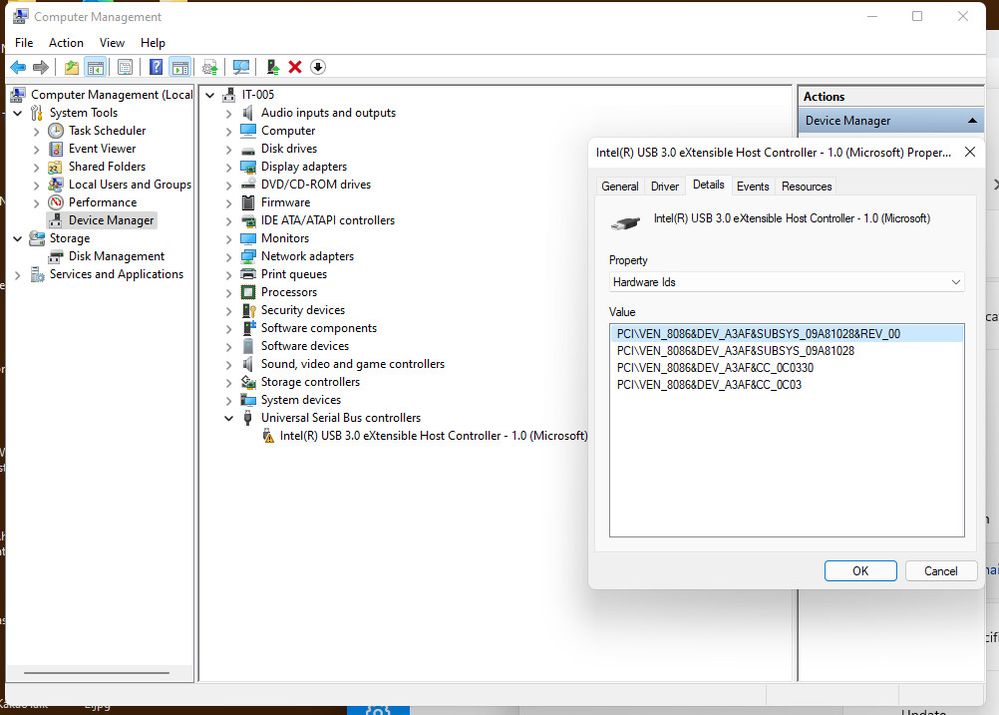Click the Update device driver toolbar icon
This screenshot has width=999, height=715.
273,67
